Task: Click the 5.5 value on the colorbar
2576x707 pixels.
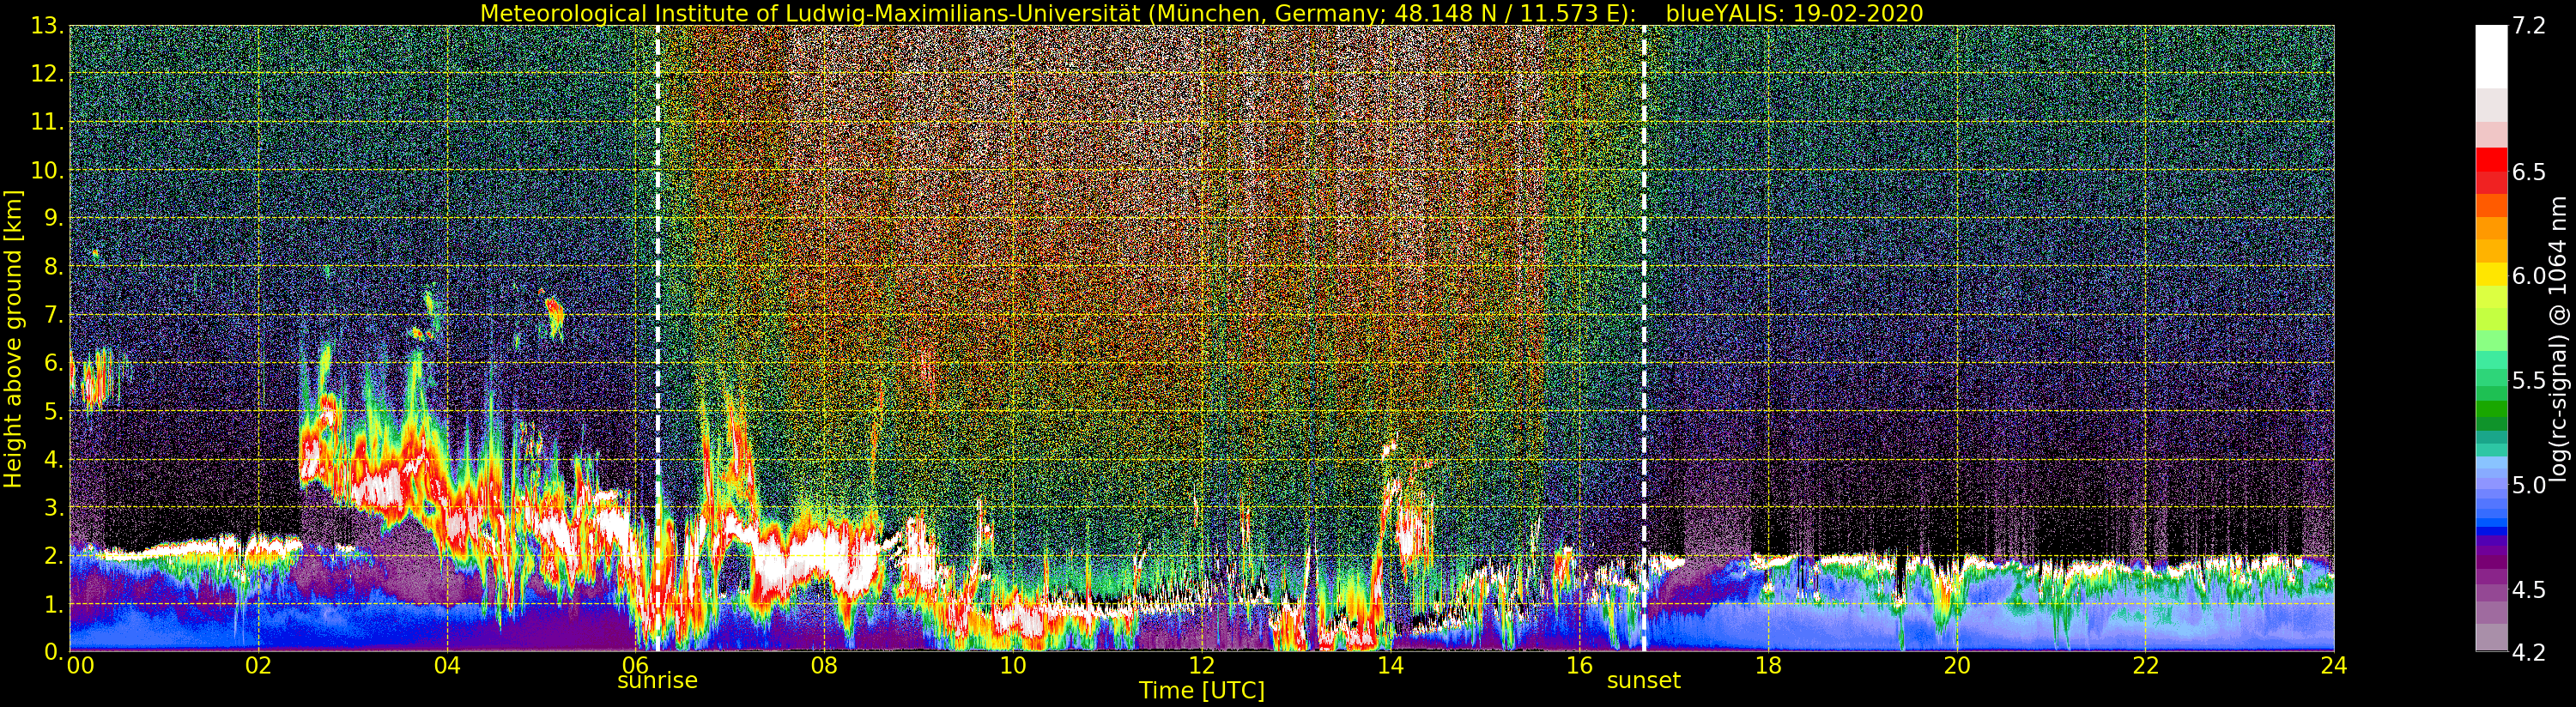Action: click(2529, 381)
